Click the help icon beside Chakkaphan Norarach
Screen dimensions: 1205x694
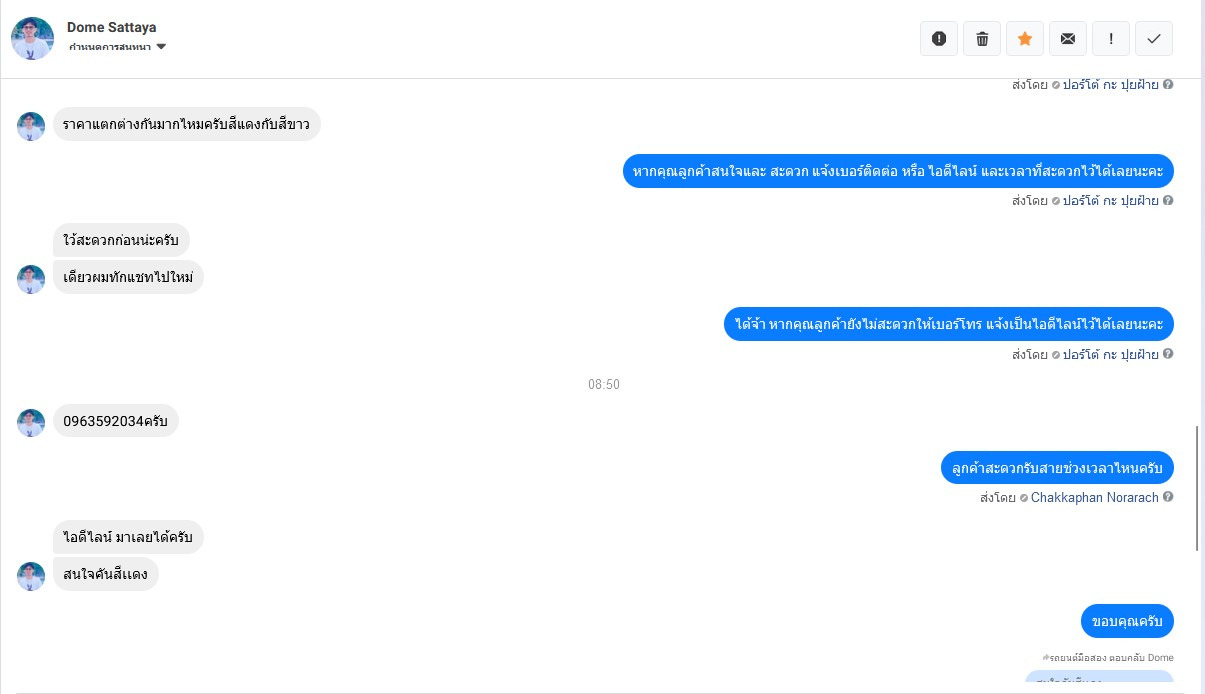click(1168, 497)
